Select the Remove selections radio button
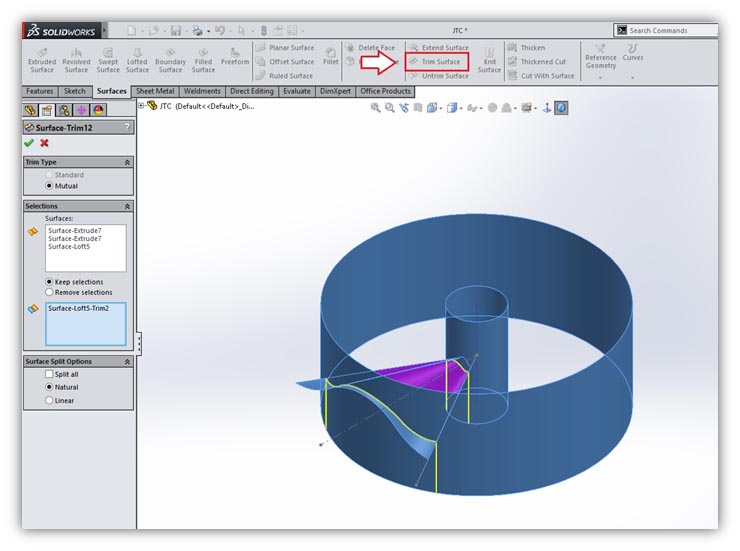 click(x=50, y=292)
